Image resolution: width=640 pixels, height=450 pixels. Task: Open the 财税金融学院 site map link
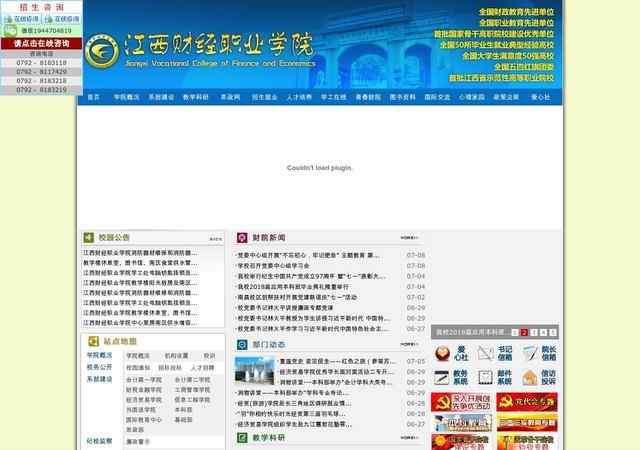coord(144,390)
